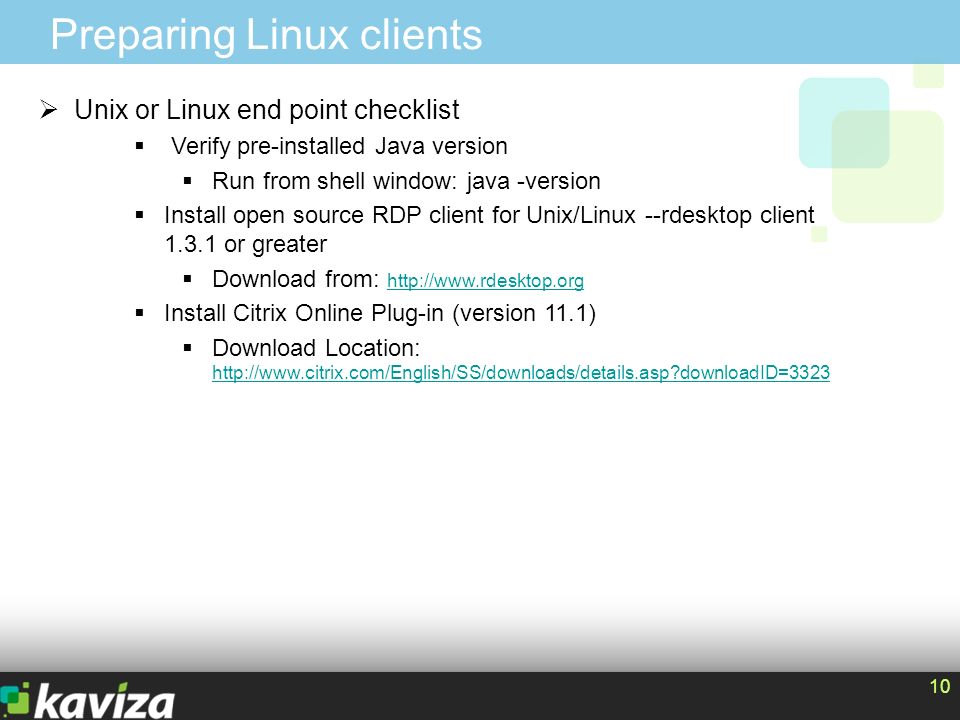Viewport: 960px width, 720px height.
Task: Click the slide number 10
Action: 940,686
